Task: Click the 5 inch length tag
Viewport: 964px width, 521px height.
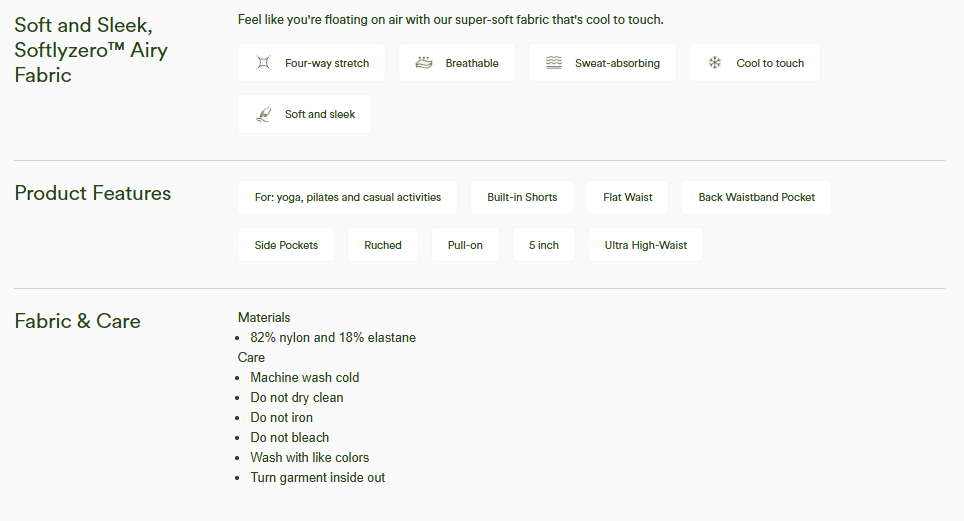Action: tap(544, 245)
